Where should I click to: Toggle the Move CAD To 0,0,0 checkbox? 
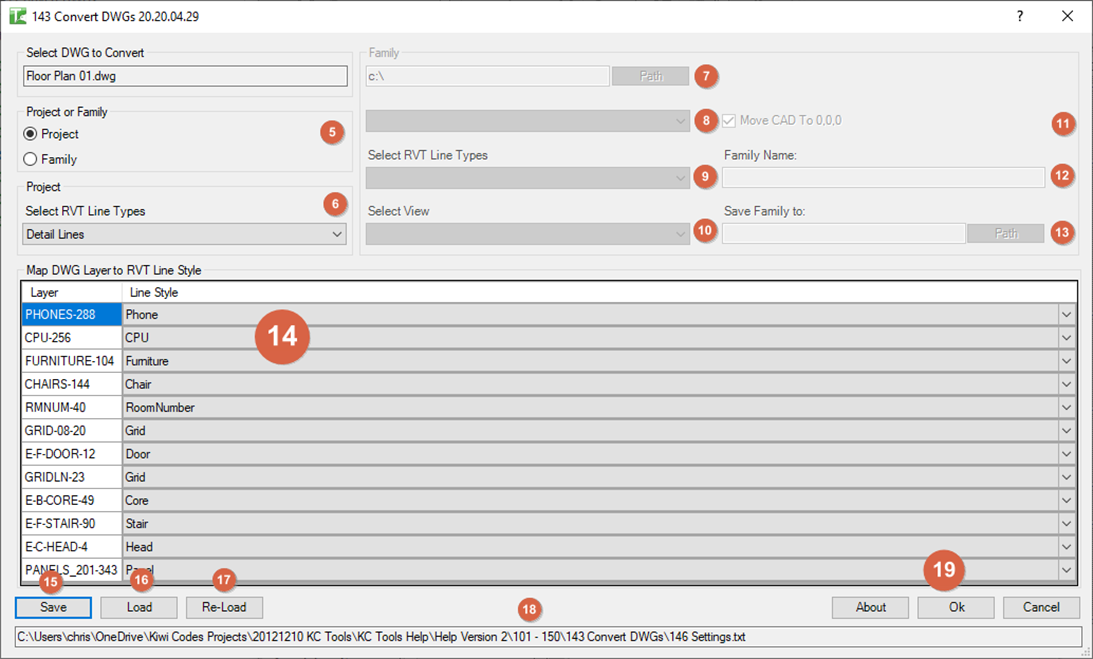tap(728, 121)
